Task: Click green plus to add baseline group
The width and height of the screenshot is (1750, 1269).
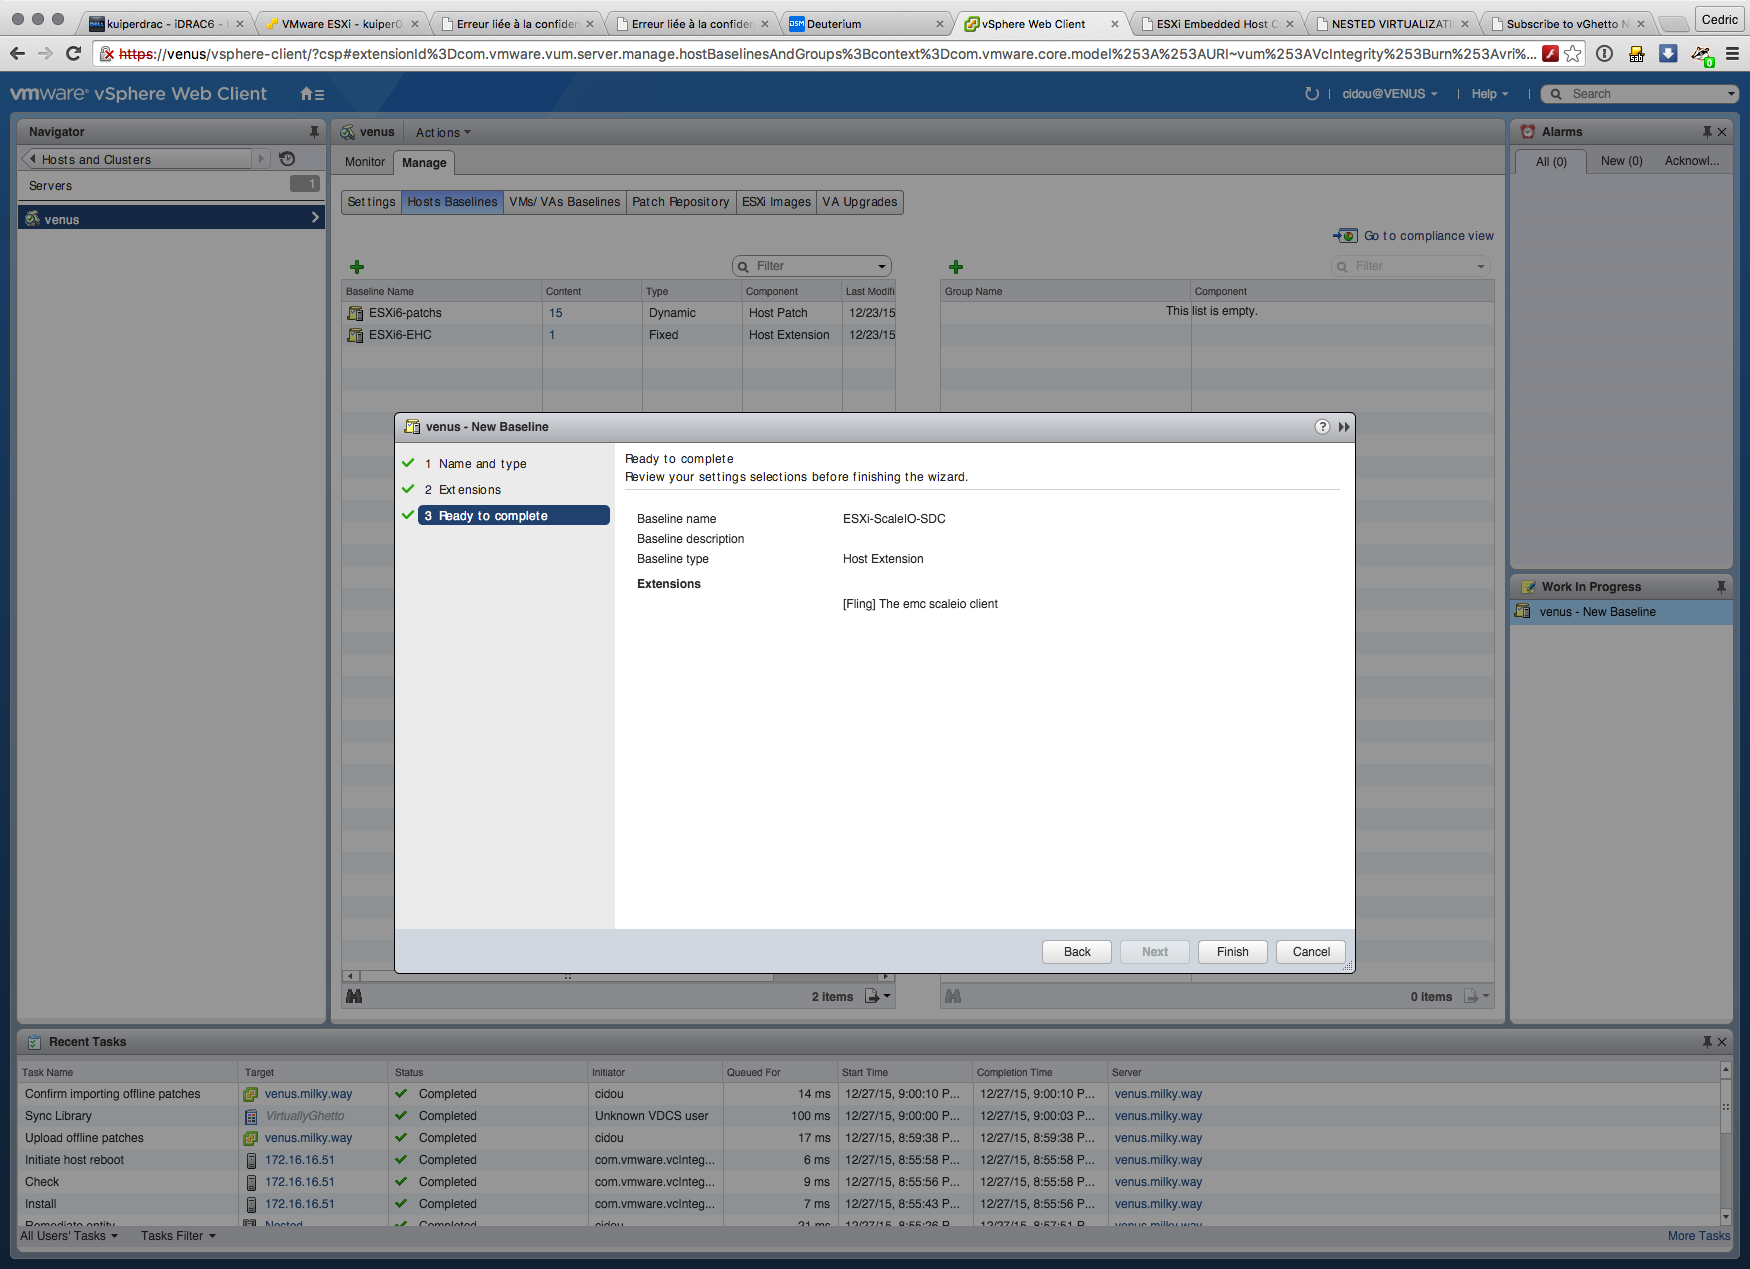Action: click(x=956, y=267)
